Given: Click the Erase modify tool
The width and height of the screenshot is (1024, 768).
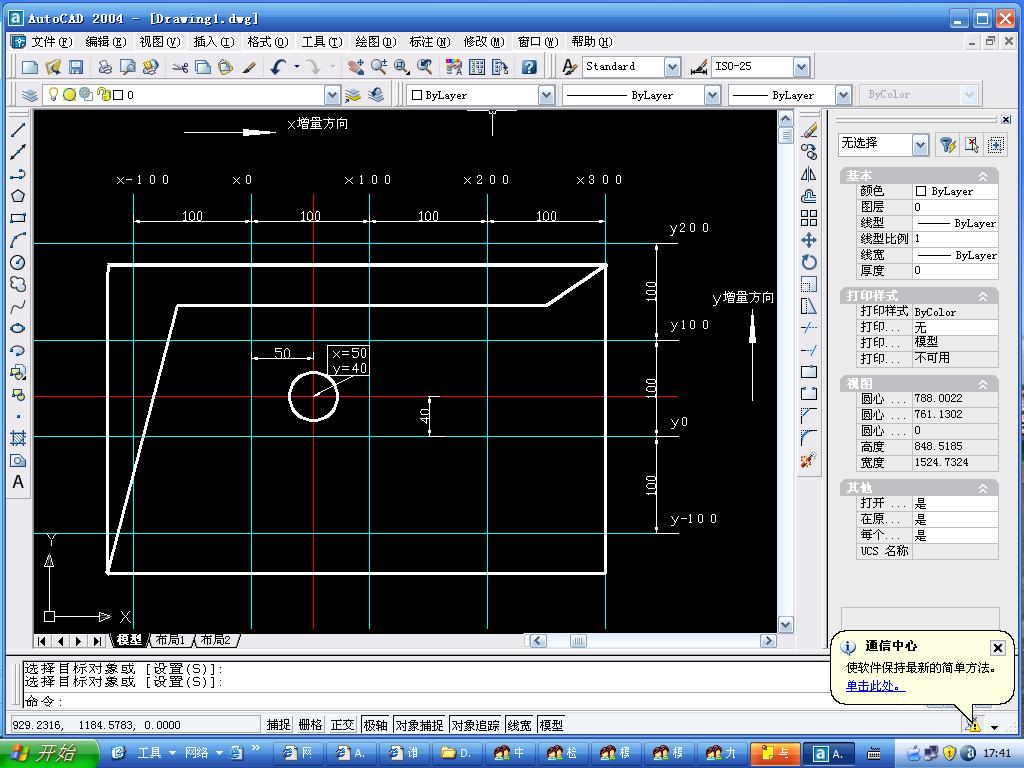Looking at the screenshot, I should pos(809,130).
